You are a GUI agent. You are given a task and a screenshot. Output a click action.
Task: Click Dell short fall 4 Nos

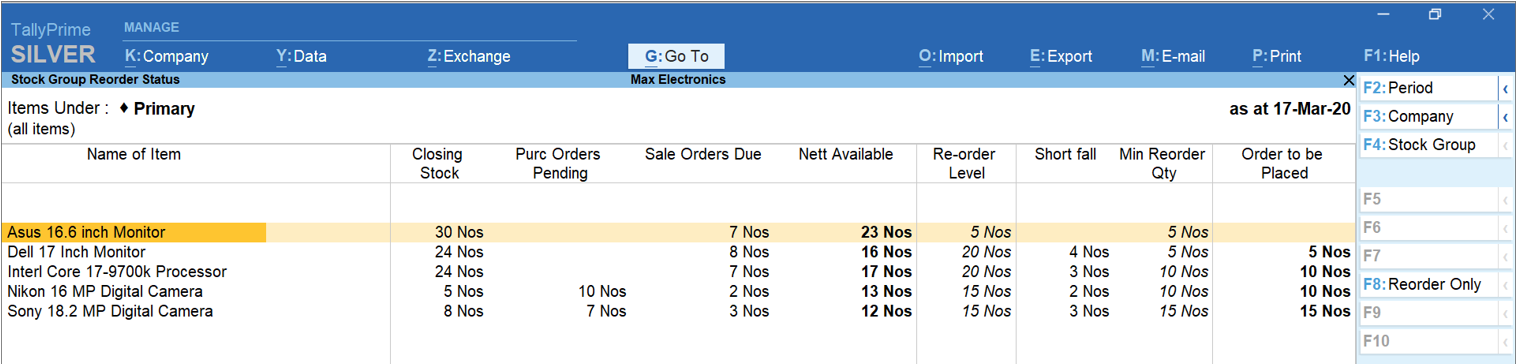(x=1088, y=252)
